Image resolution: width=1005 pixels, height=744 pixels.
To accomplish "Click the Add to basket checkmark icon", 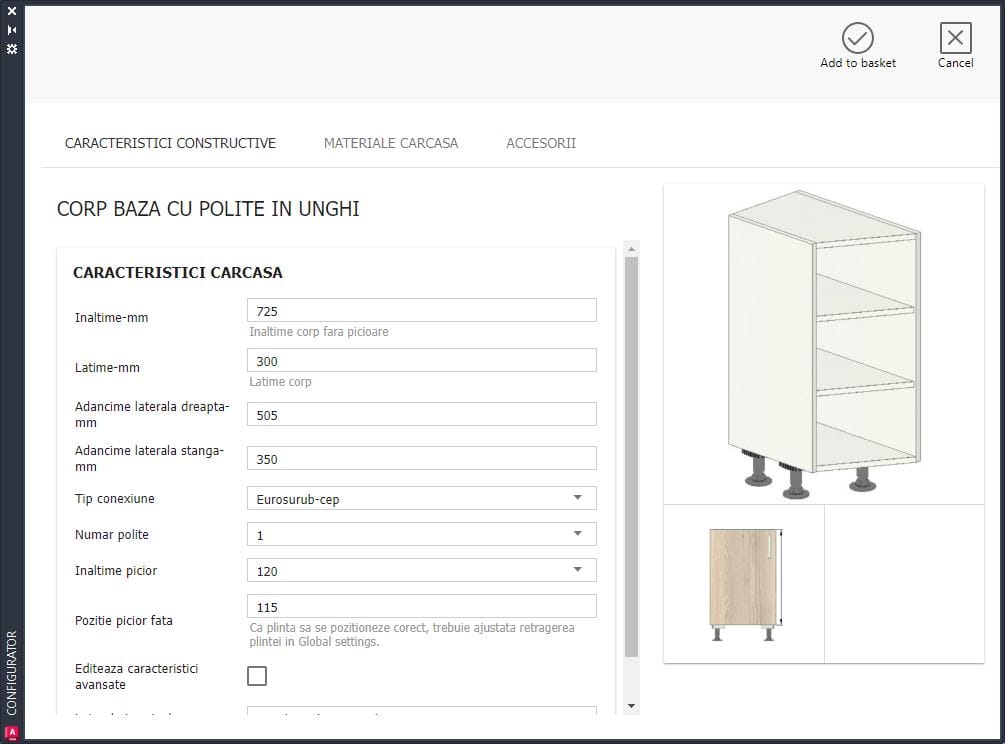I will 858,38.
